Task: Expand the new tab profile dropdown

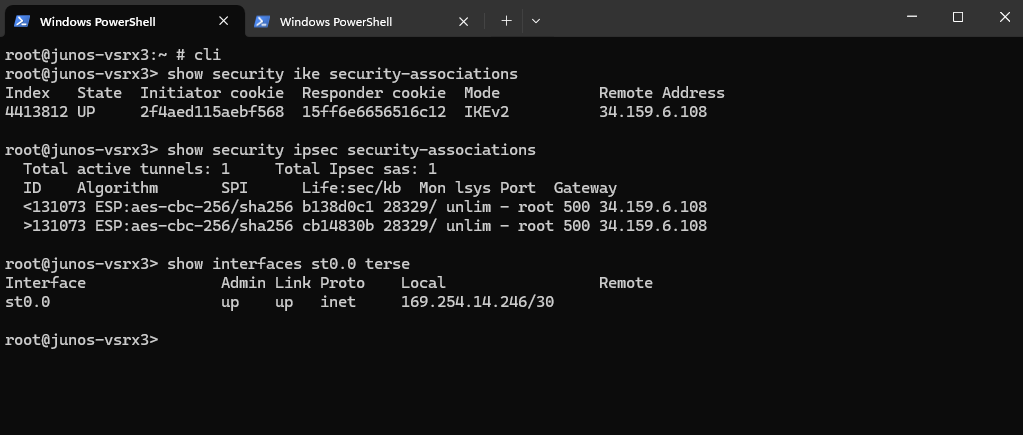Action: (x=536, y=22)
